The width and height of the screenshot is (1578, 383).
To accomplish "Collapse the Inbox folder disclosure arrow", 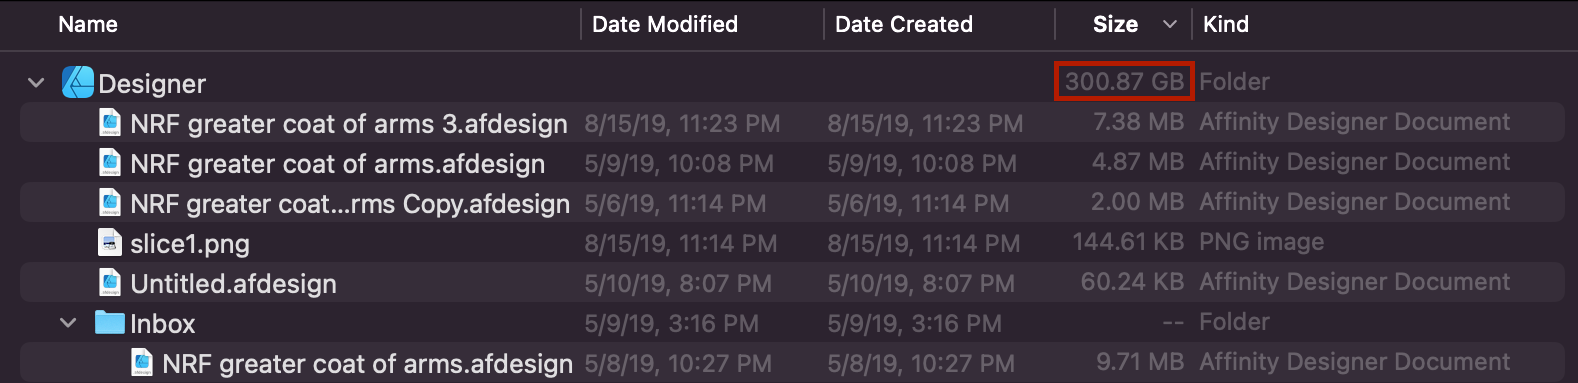I will pos(68,323).
